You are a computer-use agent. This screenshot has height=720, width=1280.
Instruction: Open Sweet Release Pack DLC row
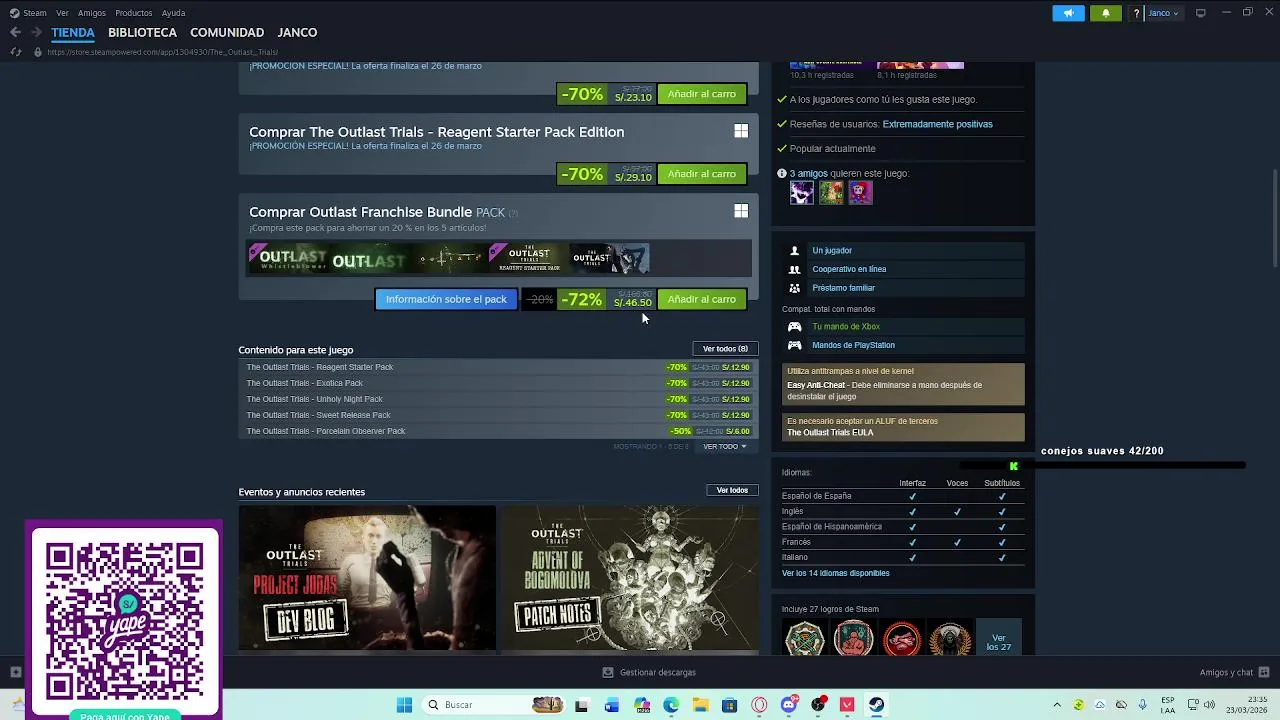point(498,415)
